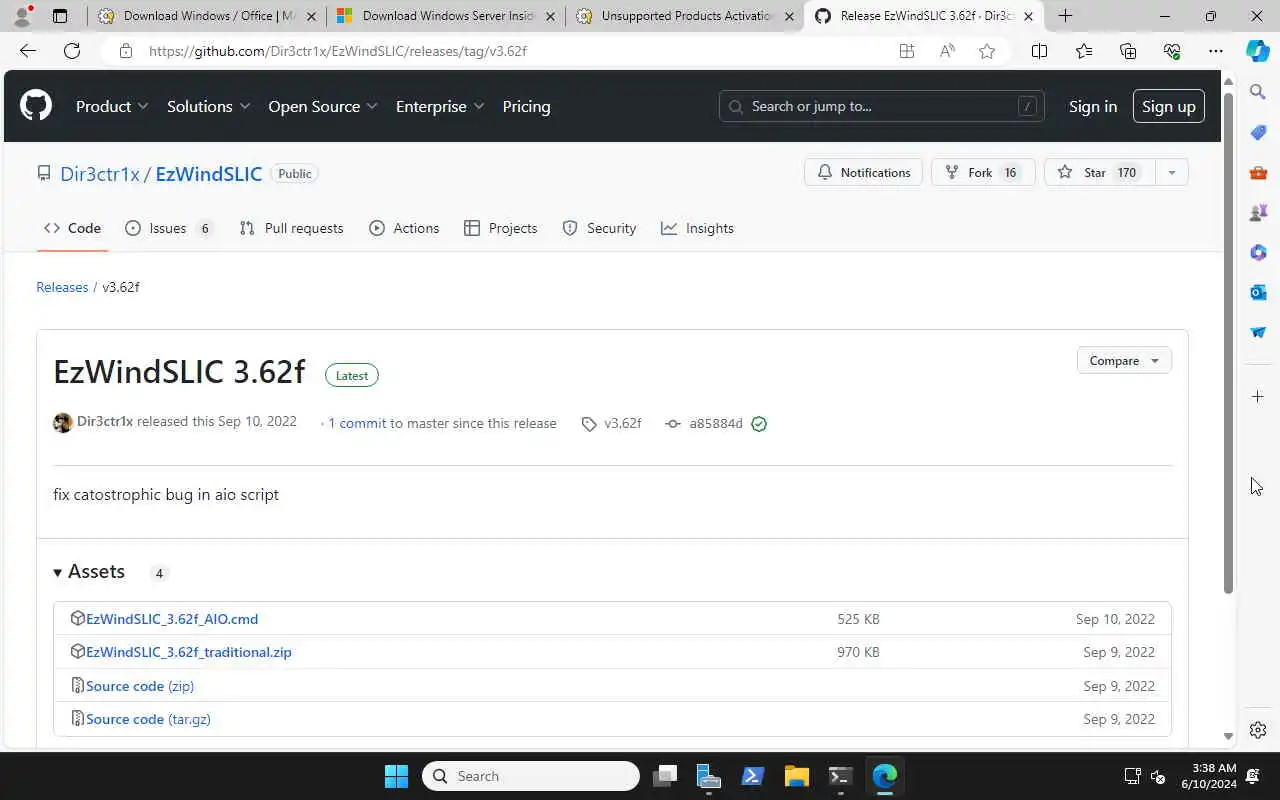Download EzWindSLIC_3.62f_AIO.cmd

point(172,619)
